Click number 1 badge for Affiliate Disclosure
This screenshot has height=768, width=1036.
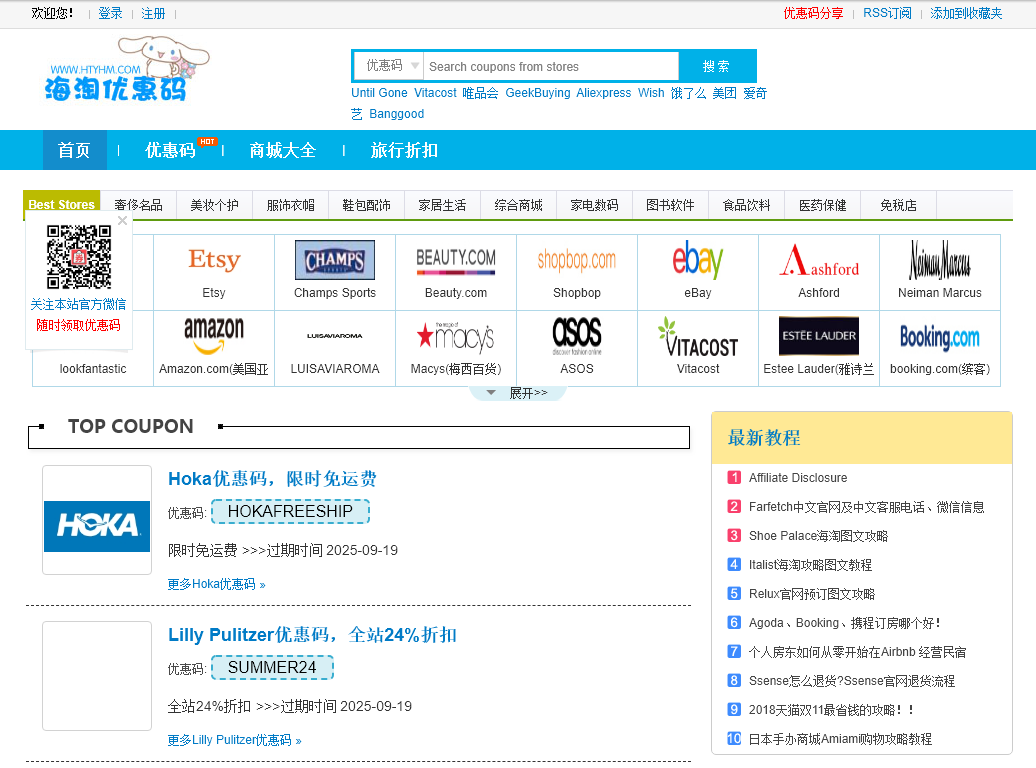(x=734, y=477)
